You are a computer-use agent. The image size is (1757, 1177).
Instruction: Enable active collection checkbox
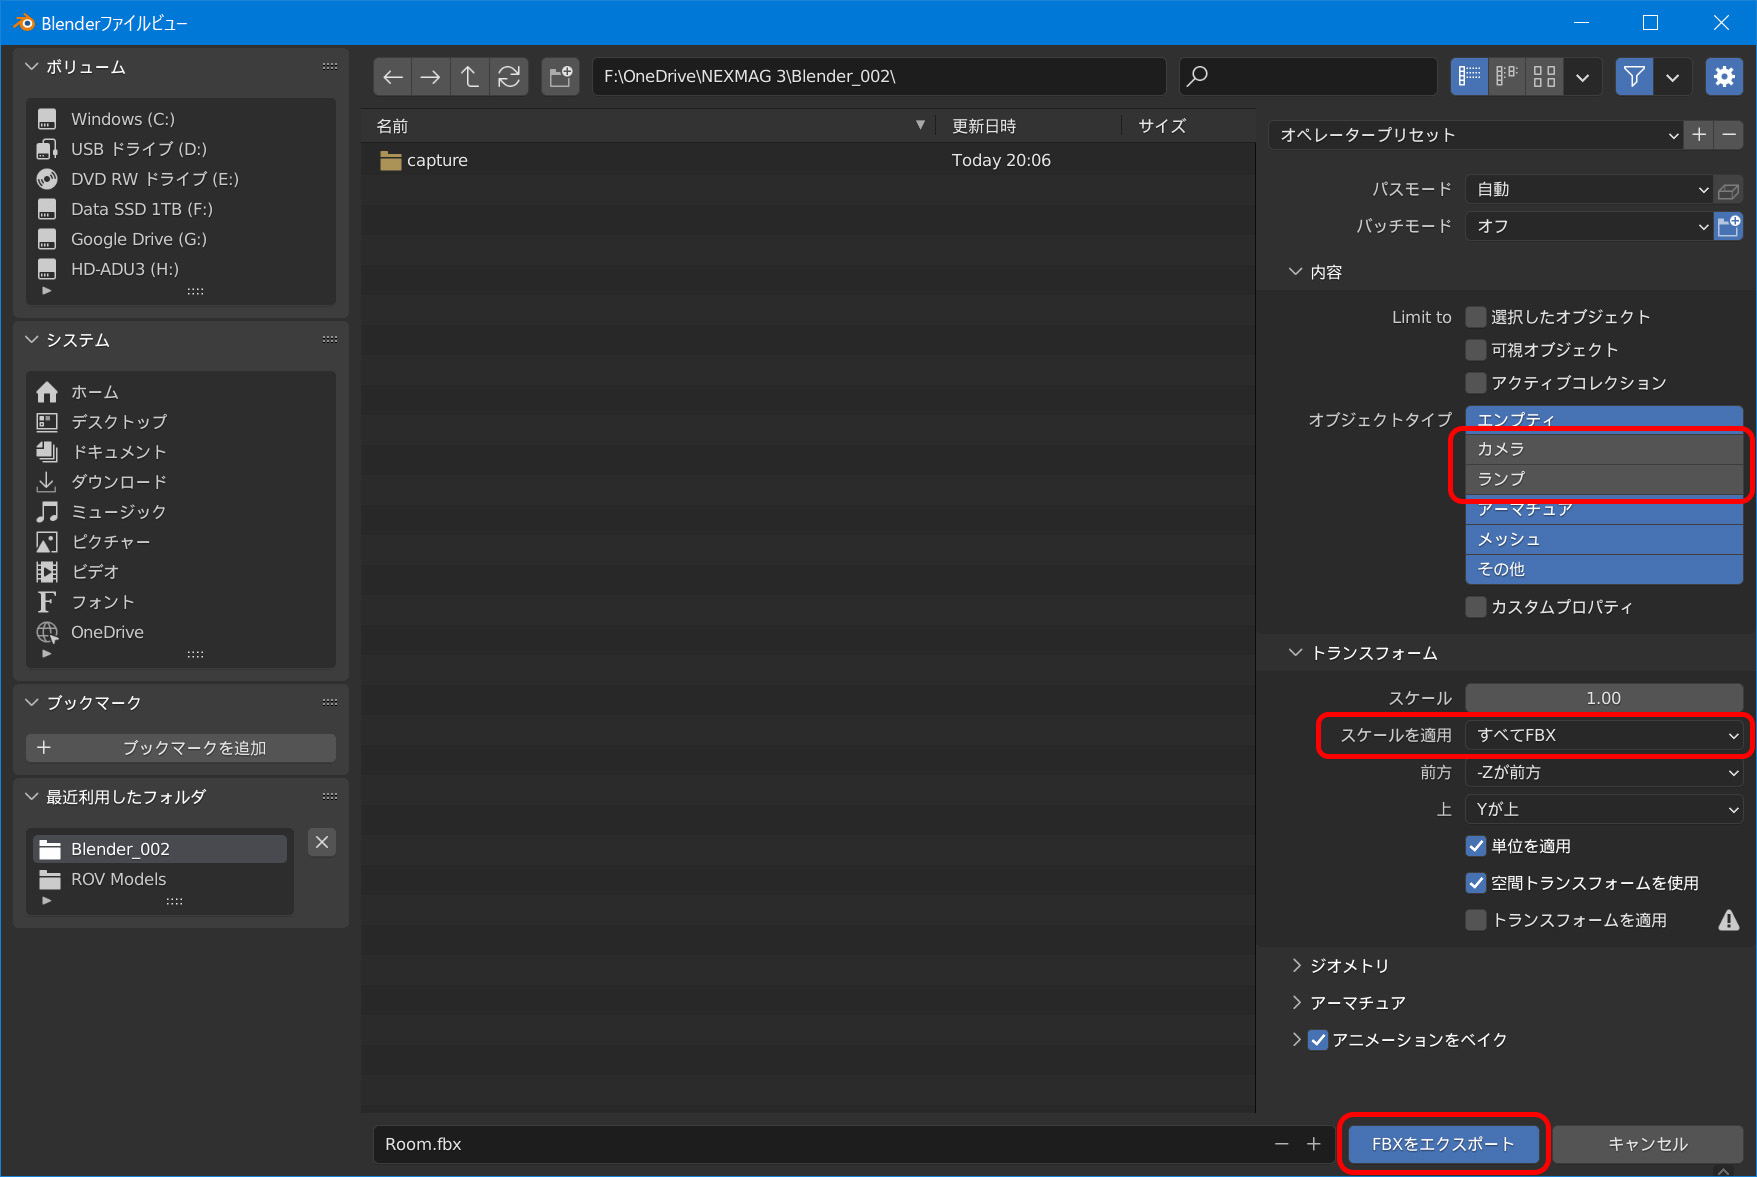point(1476,383)
